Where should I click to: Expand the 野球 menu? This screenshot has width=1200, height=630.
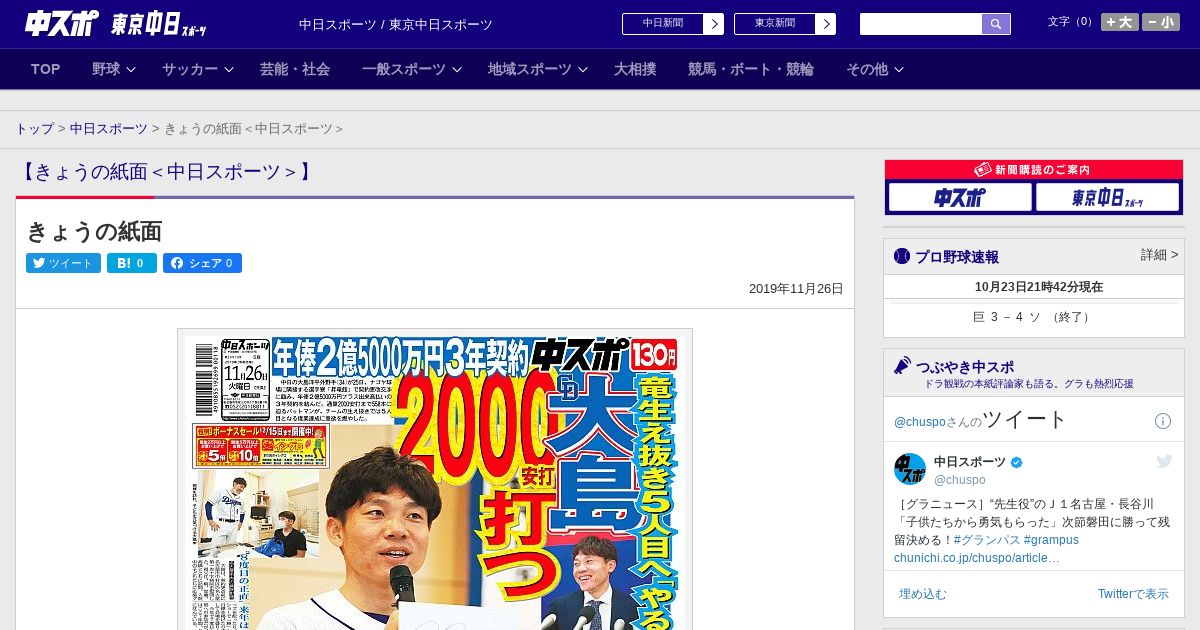pos(113,69)
